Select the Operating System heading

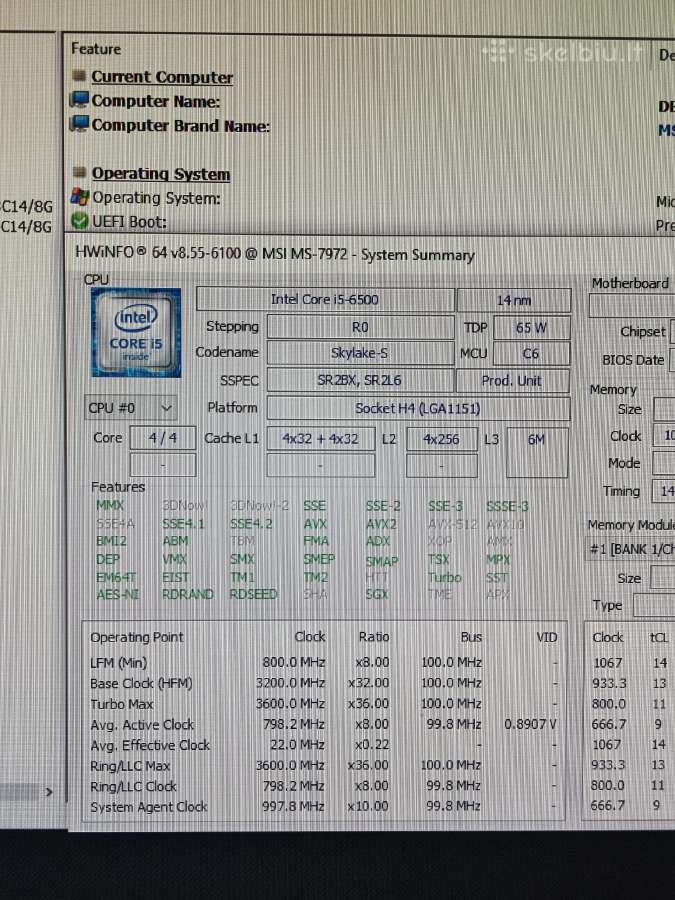(x=161, y=173)
